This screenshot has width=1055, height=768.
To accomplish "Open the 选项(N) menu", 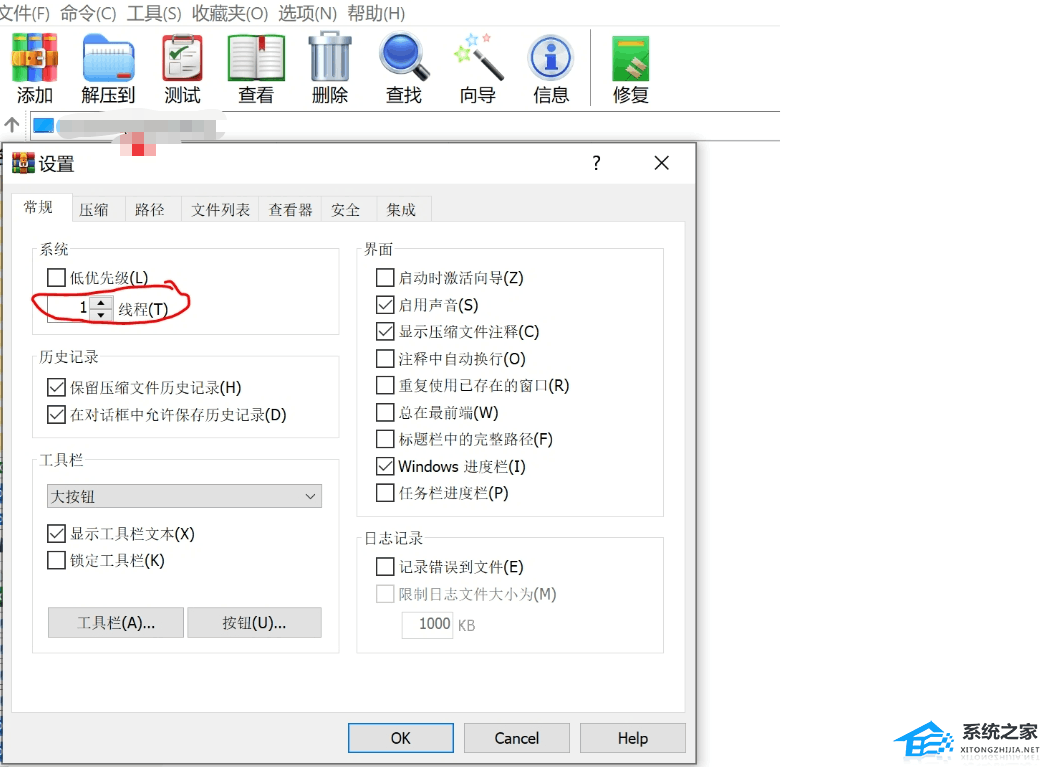I will pyautogui.click(x=307, y=13).
